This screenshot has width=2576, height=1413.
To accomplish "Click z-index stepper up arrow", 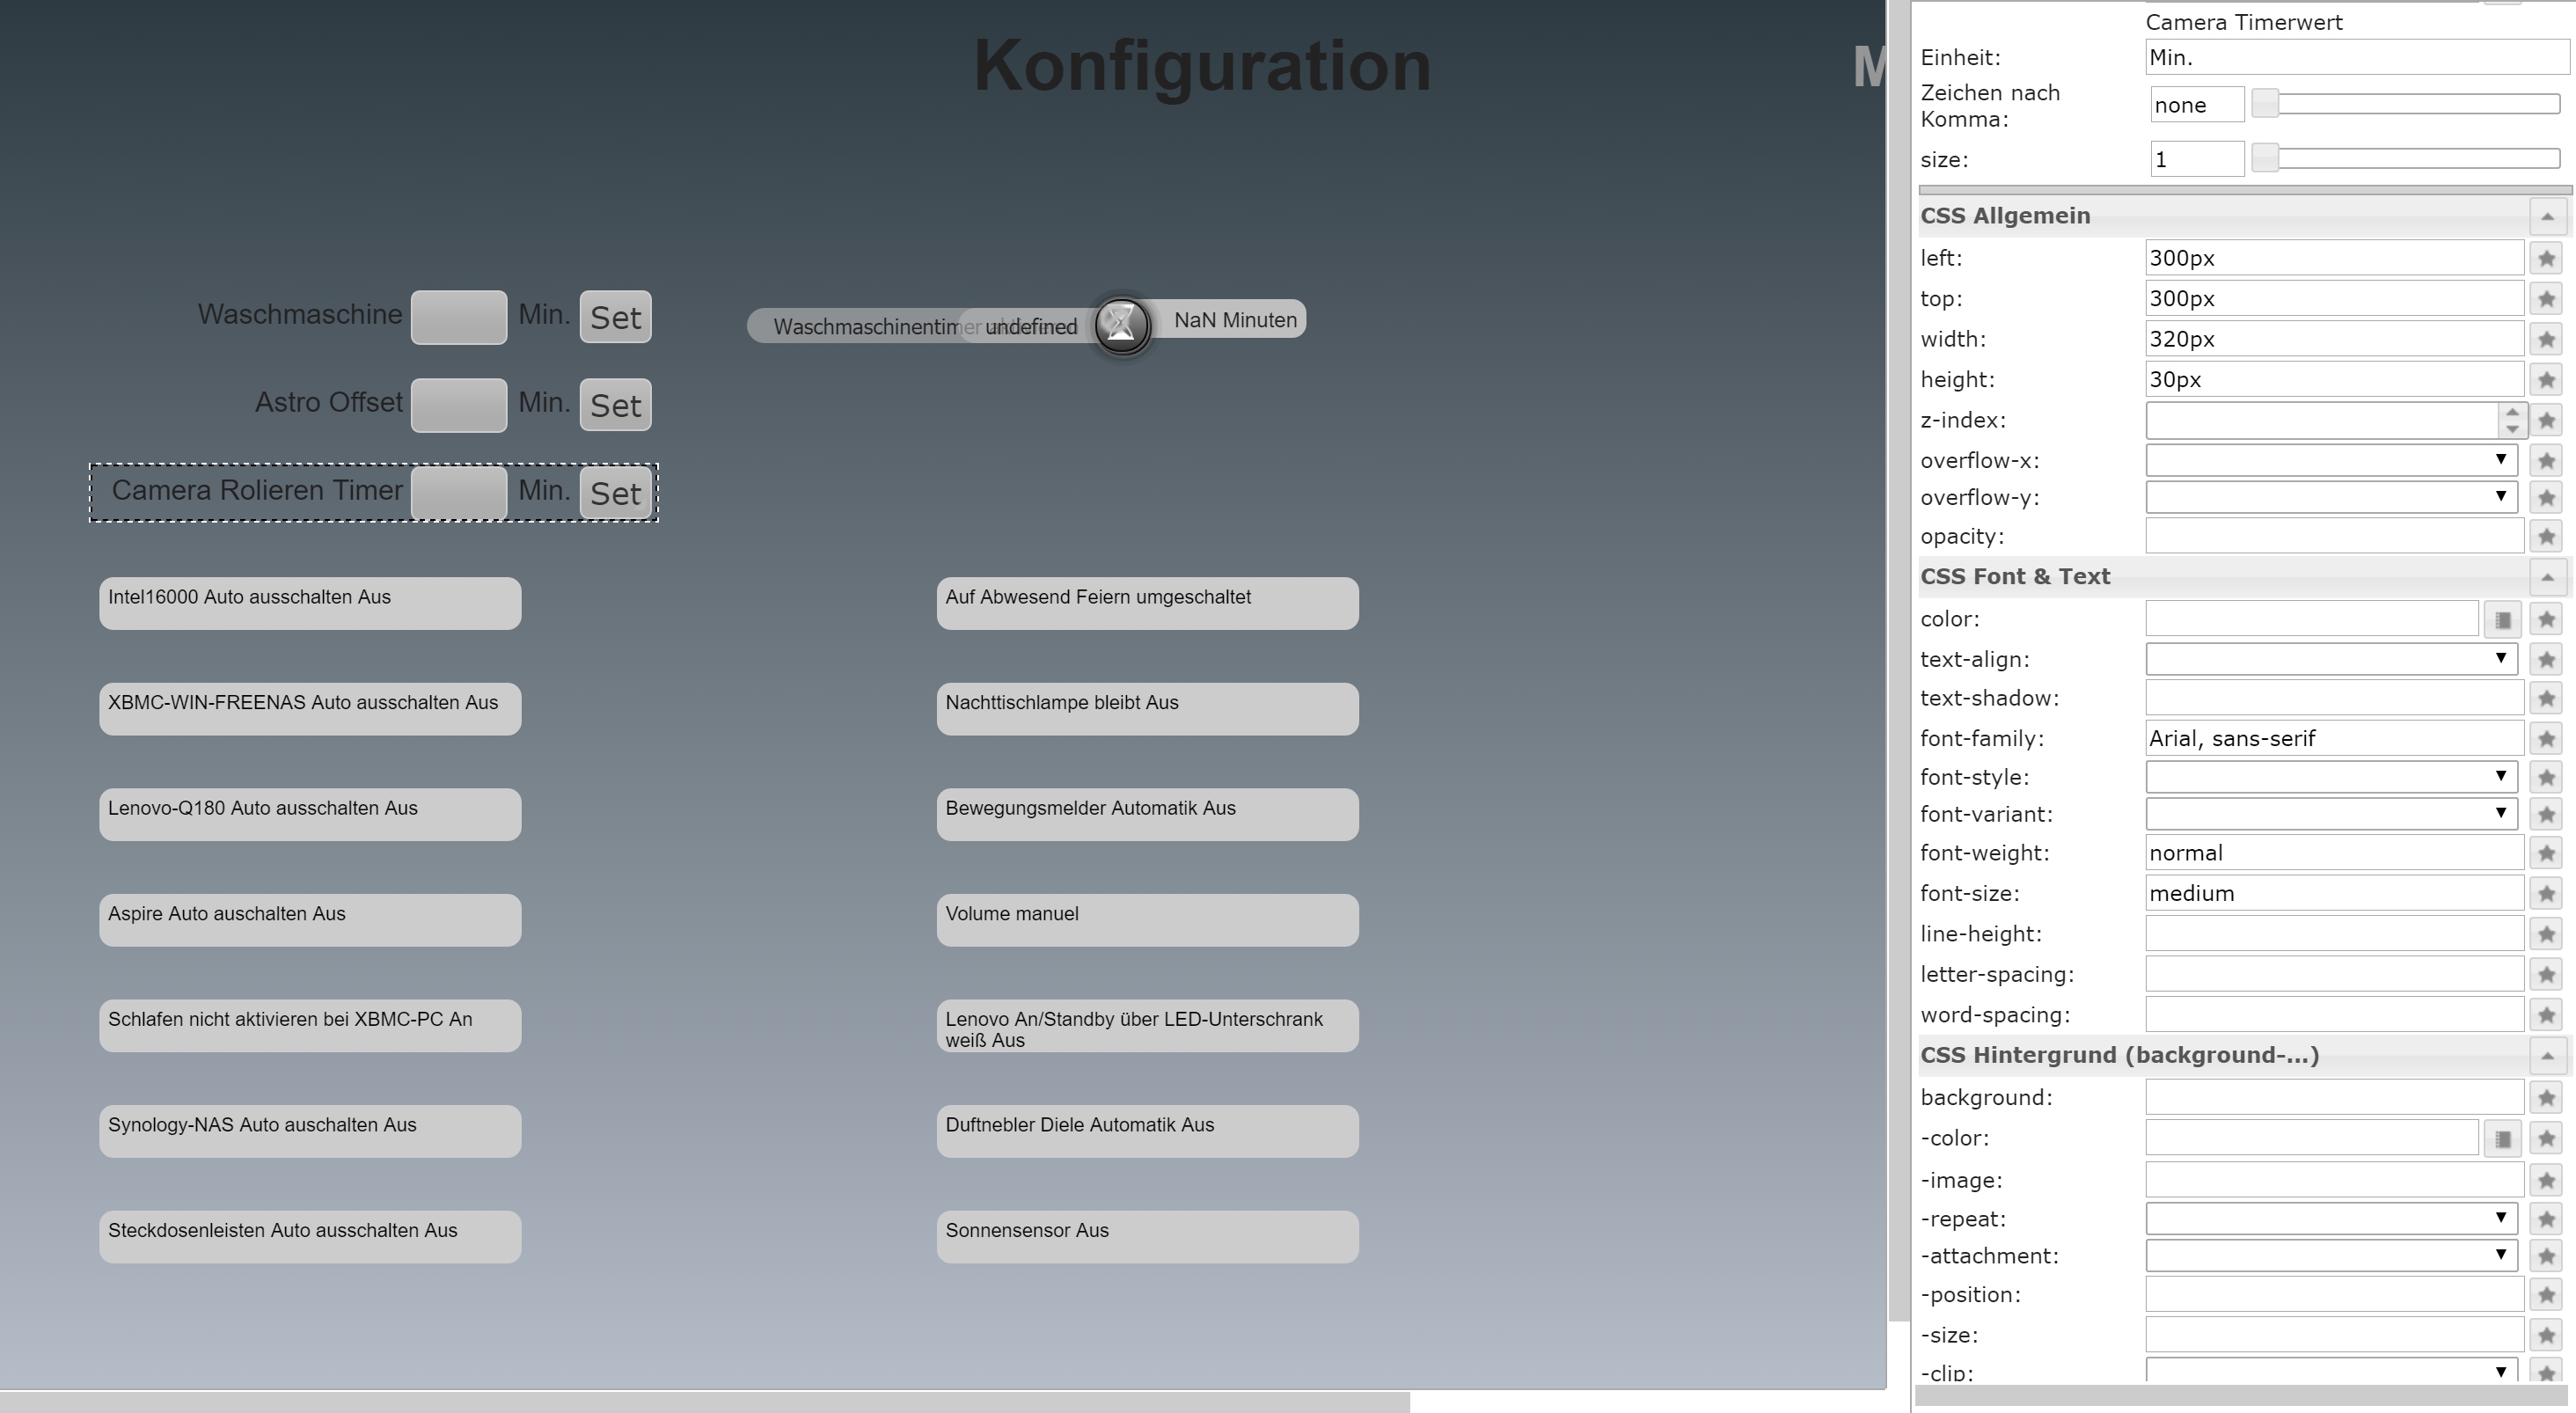I will pyautogui.click(x=2512, y=412).
